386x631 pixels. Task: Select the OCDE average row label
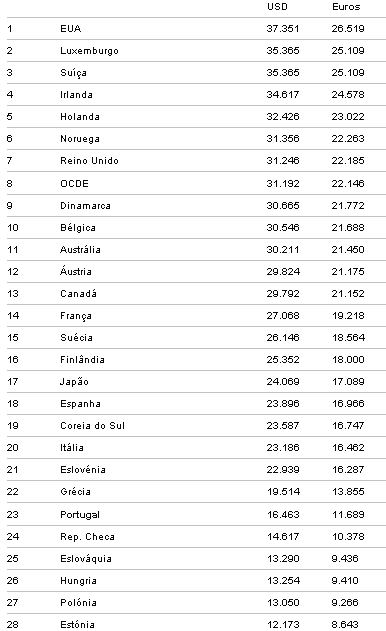pos(74,184)
